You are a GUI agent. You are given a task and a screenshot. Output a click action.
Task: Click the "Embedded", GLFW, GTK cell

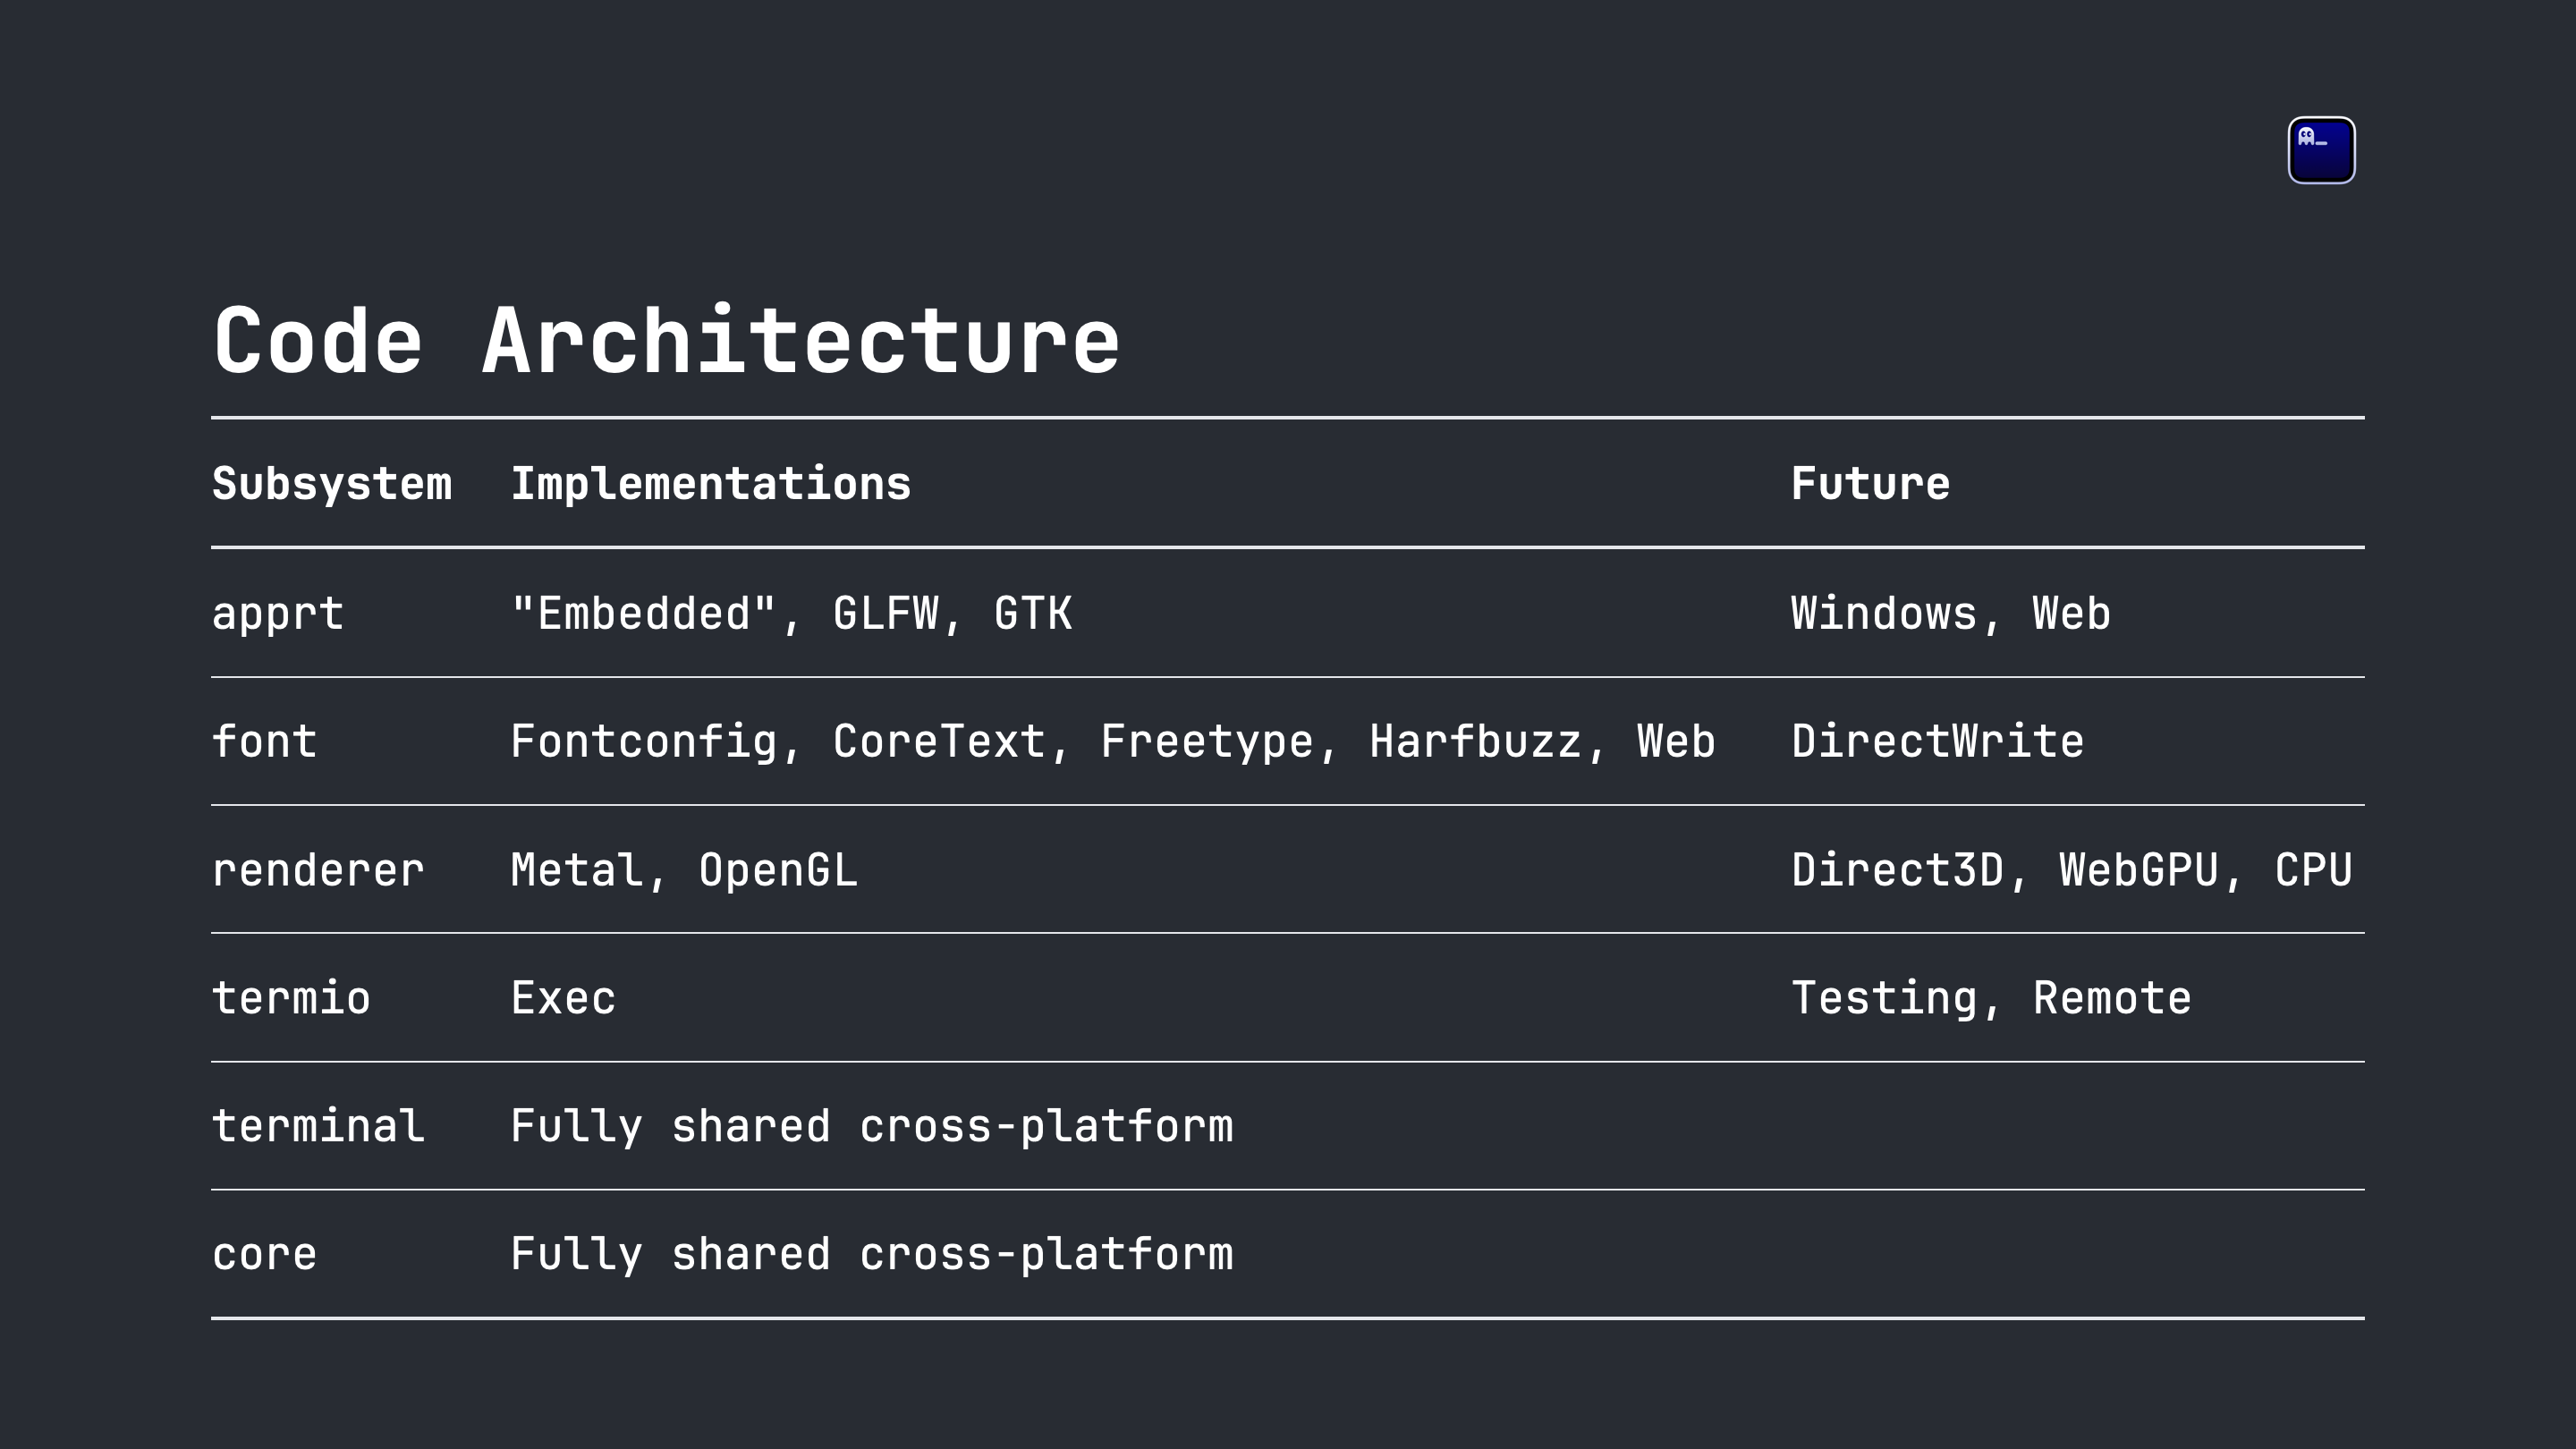tap(792, 613)
